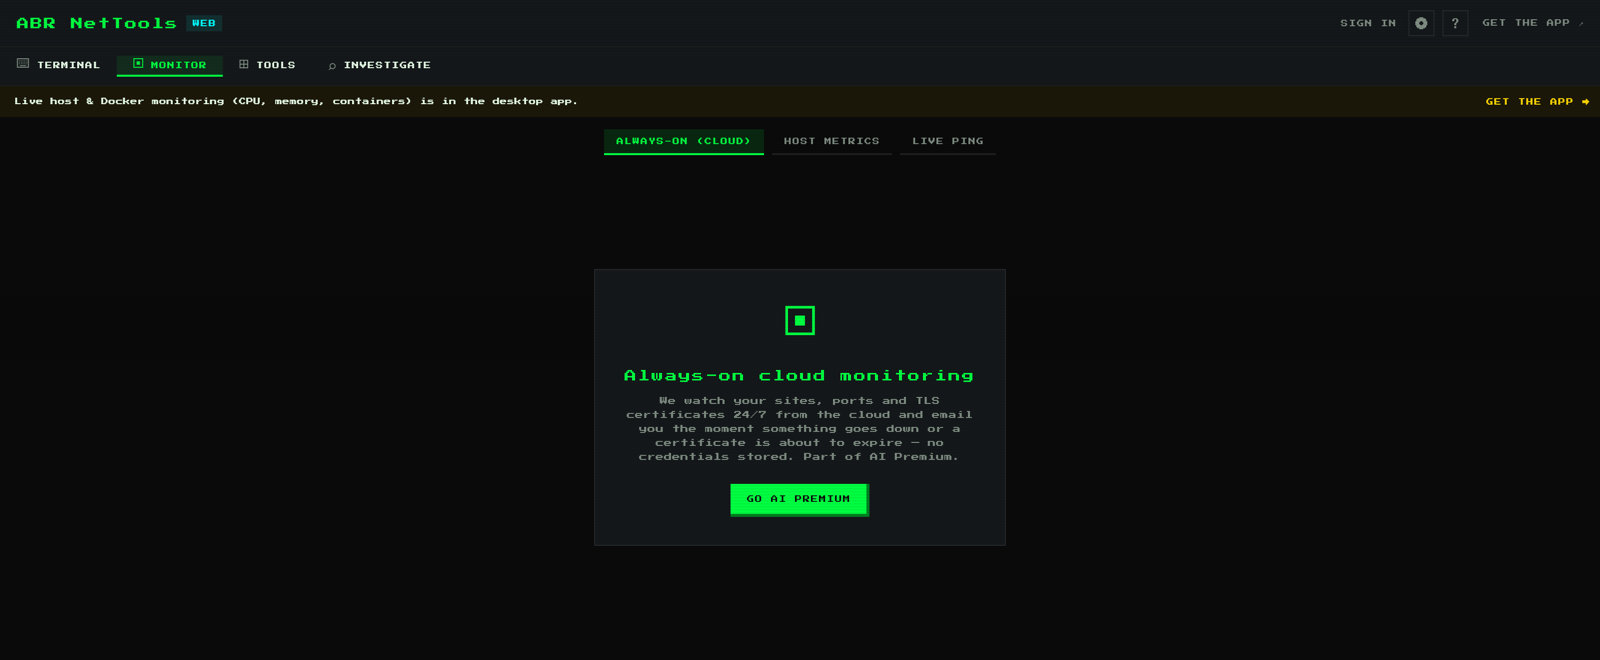Screen dimensions: 1600x660
Task: Click the yellow Get The App banner link
Action: (1537, 101)
